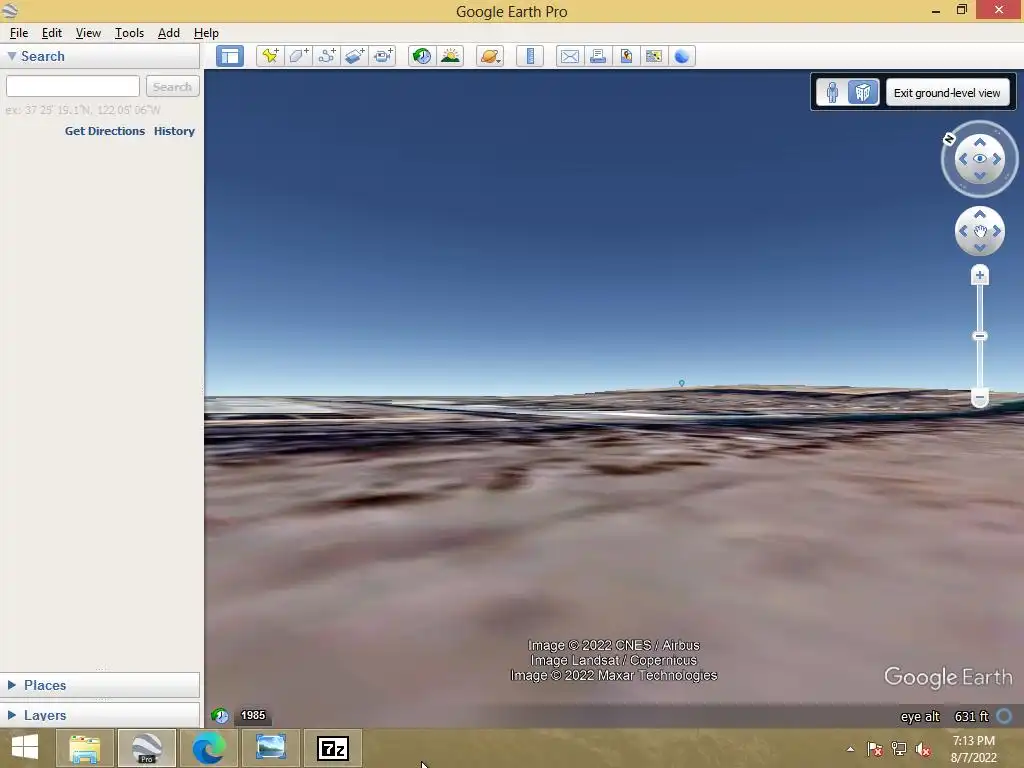This screenshot has width=1024, height=768.
Task: Add a placemark with pushpin icon
Action: [270, 56]
